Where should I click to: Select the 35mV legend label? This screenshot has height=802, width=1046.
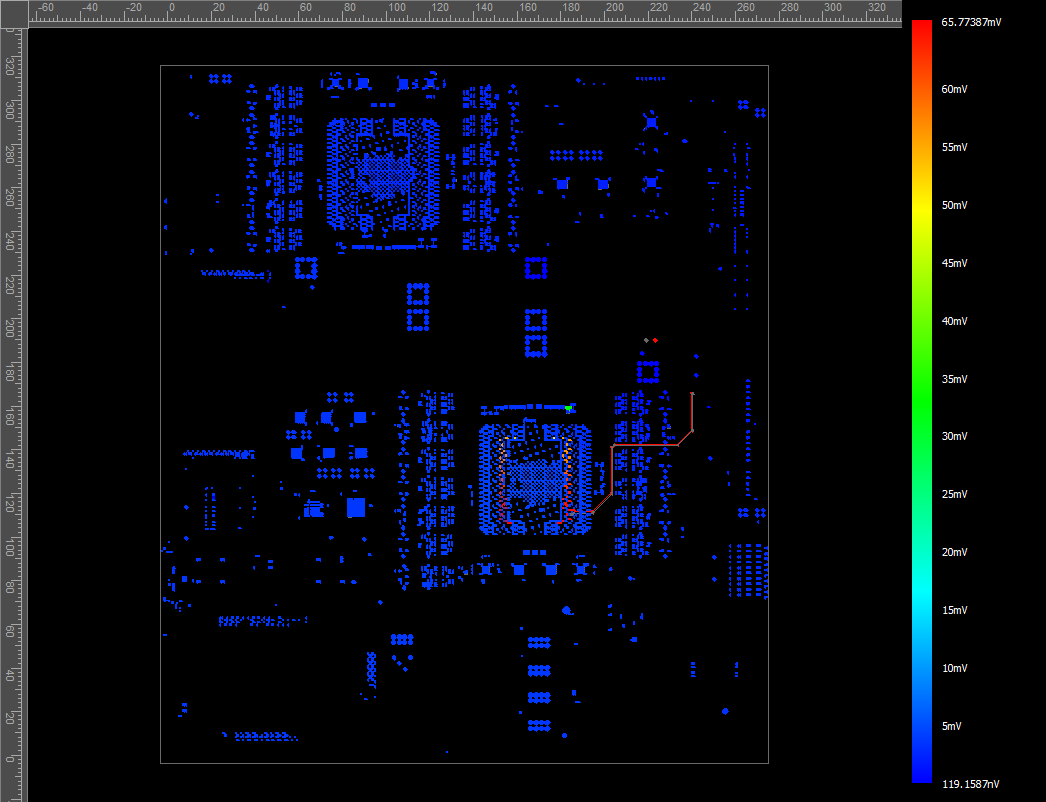pos(954,379)
